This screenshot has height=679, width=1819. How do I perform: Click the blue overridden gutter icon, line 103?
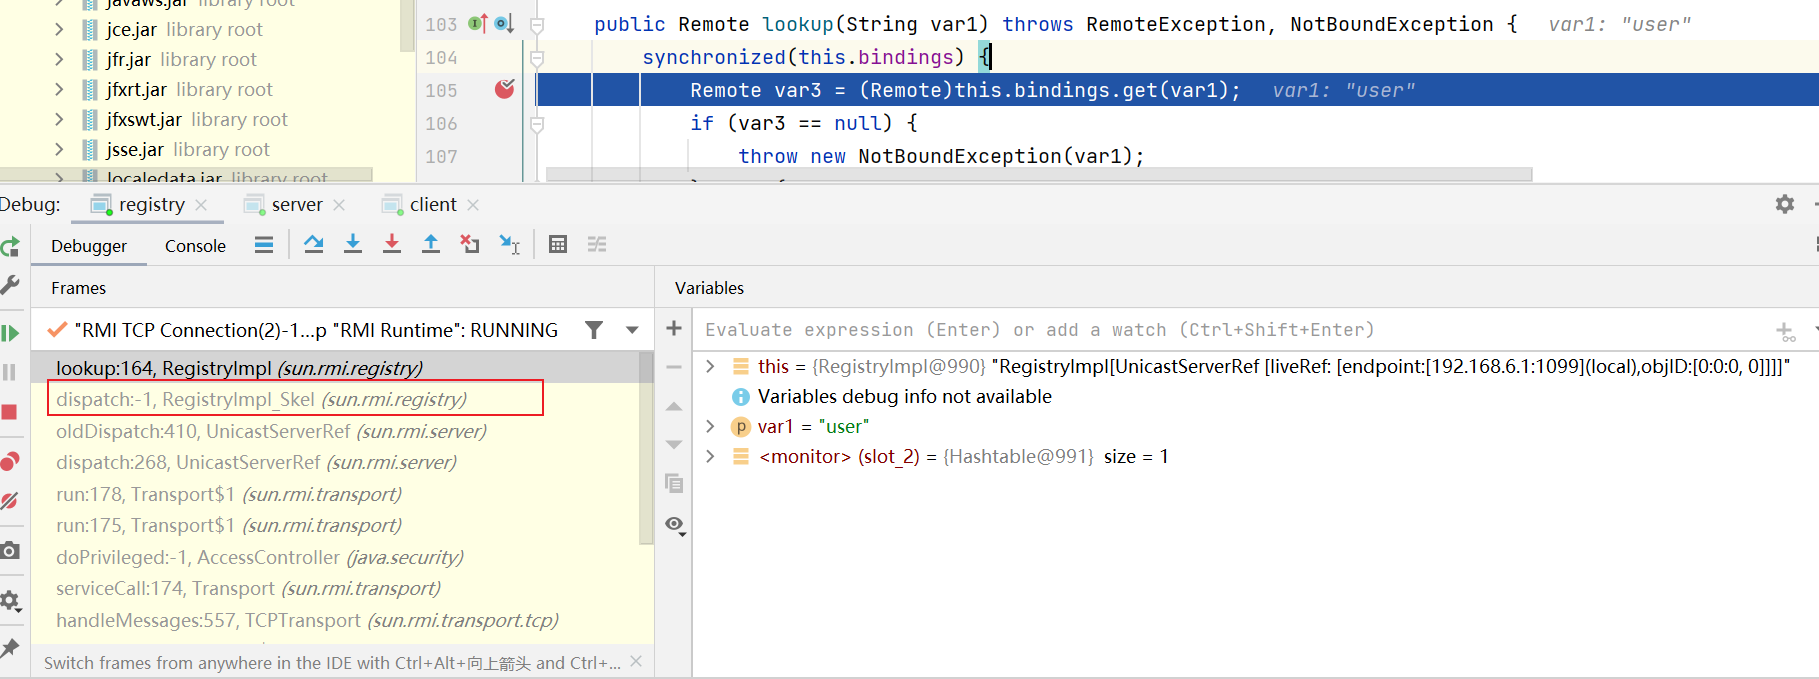pyautogui.click(x=503, y=23)
